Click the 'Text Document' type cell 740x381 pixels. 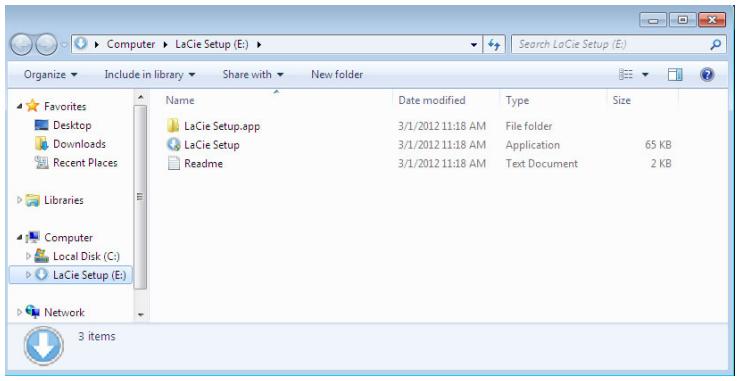point(541,163)
